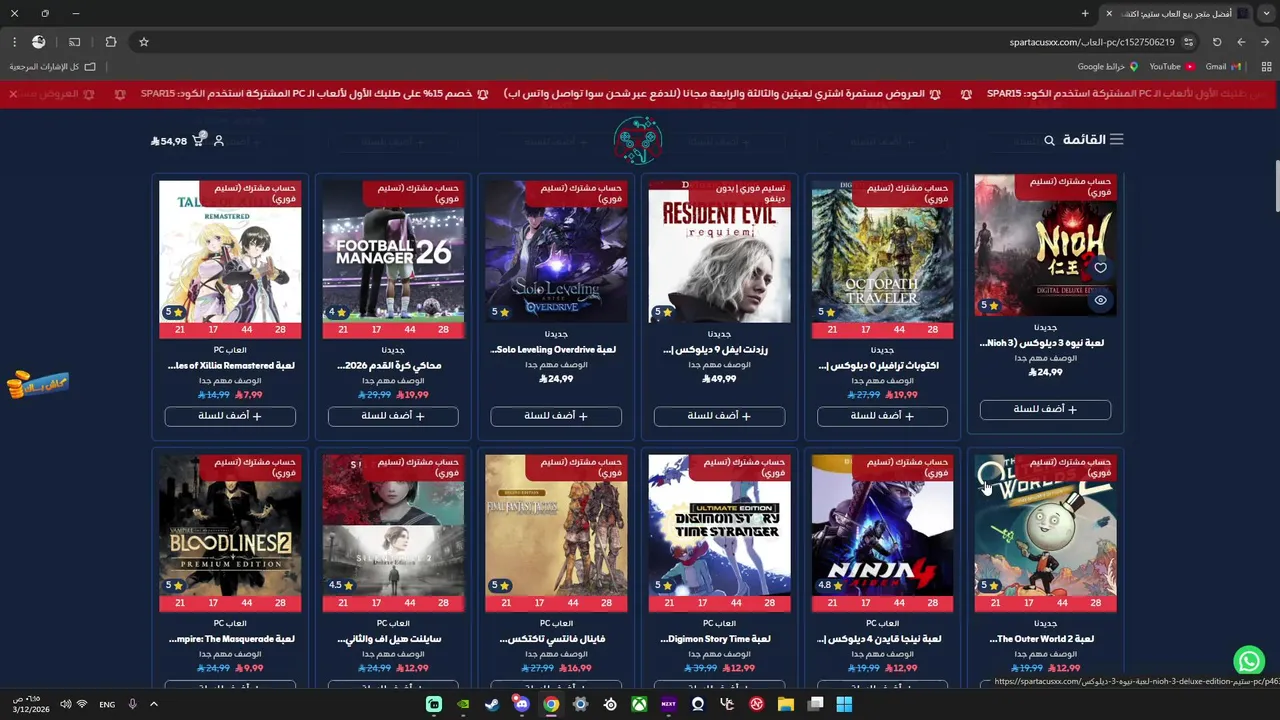Open the user account icon
The height and width of the screenshot is (720, 1280).
coord(219,141)
